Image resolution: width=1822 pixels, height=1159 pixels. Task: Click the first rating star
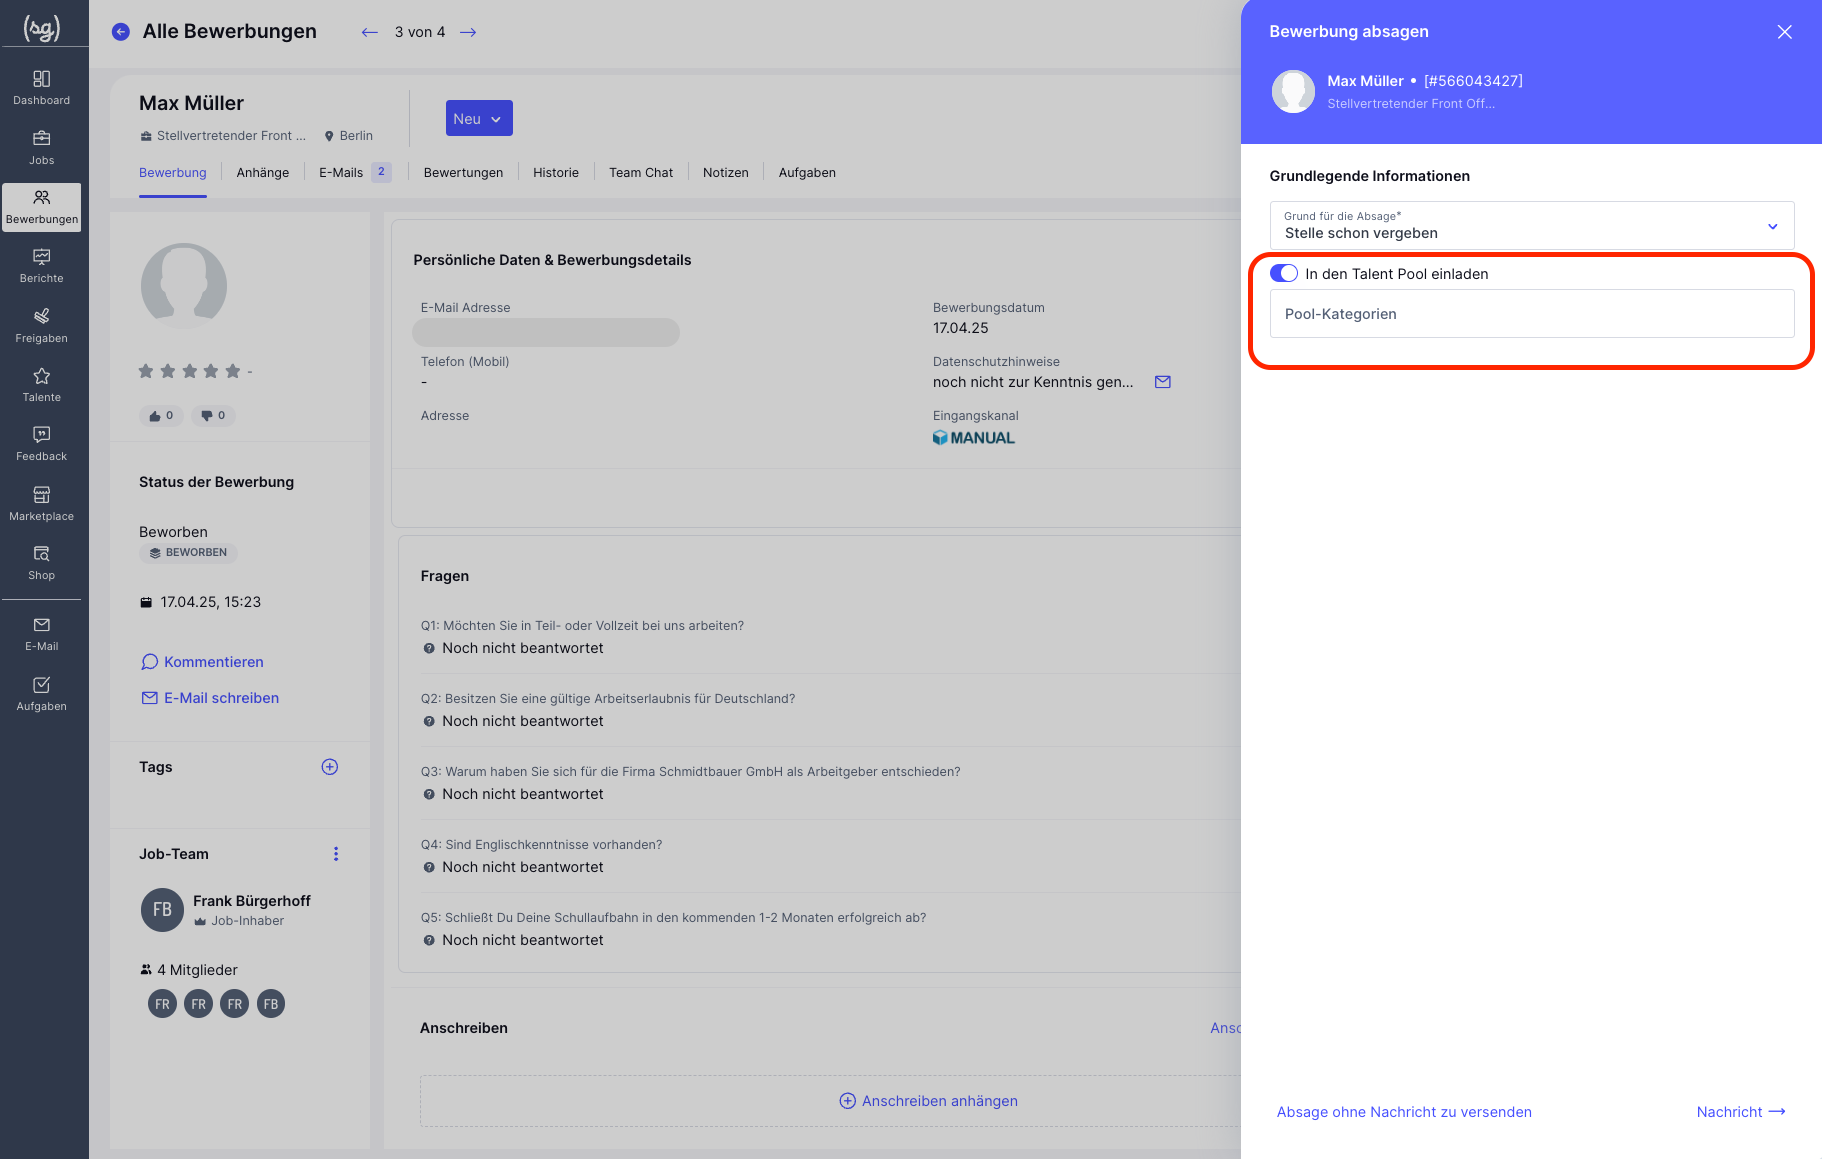pyautogui.click(x=146, y=371)
